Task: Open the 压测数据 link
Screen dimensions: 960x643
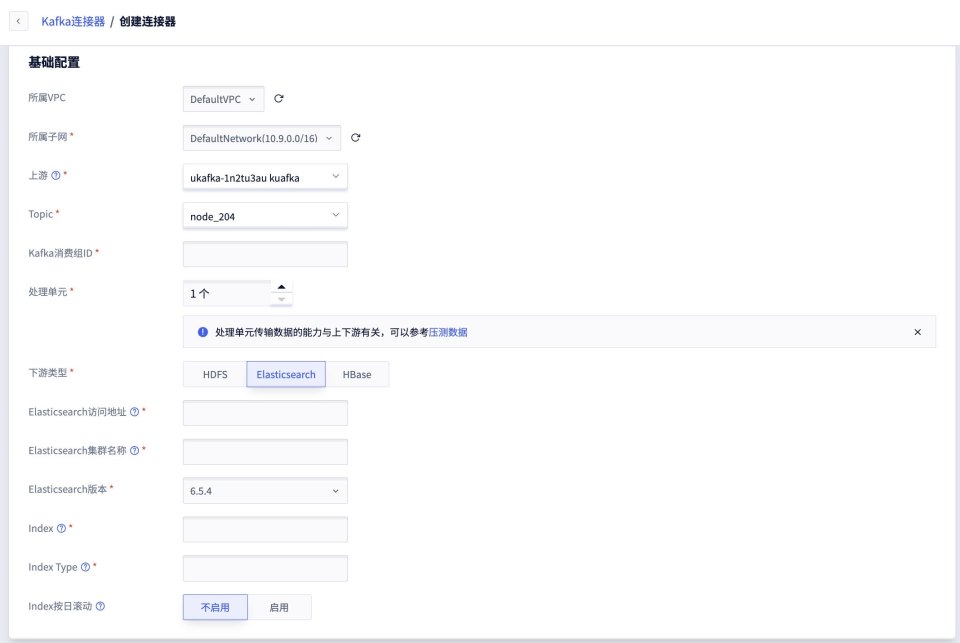Action: coord(448,332)
